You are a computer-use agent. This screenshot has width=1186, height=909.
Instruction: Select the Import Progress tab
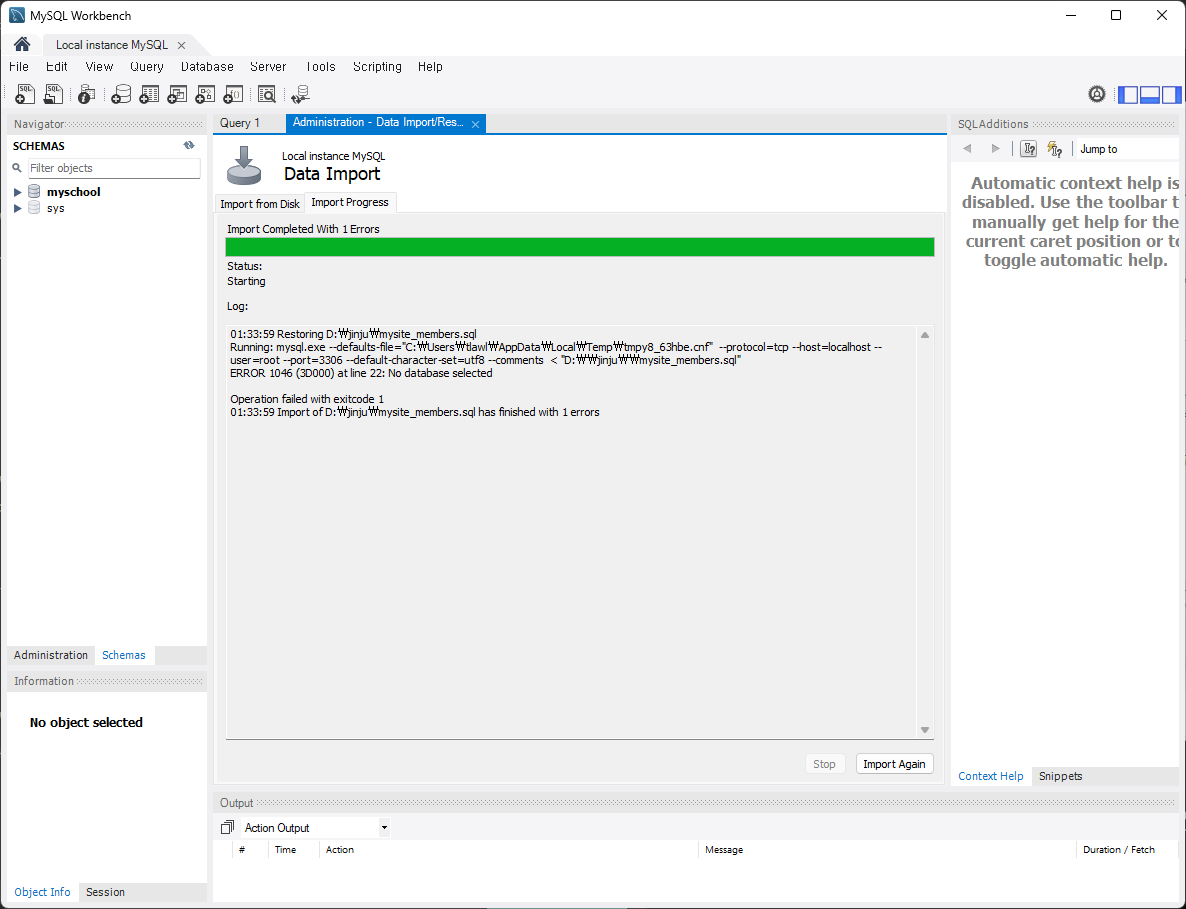(350, 203)
